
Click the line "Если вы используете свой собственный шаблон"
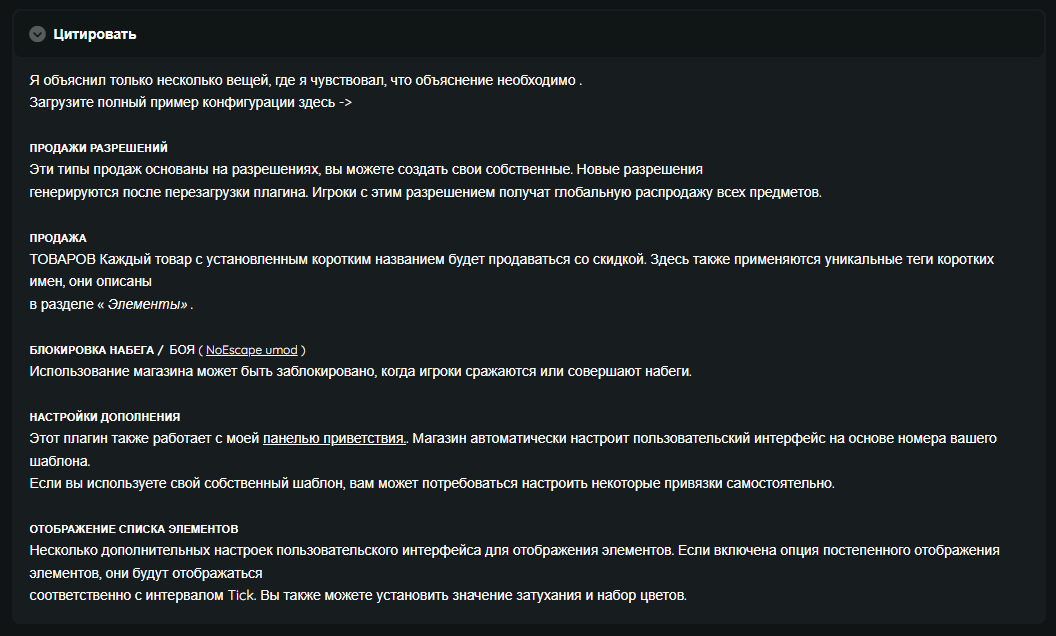[430, 483]
